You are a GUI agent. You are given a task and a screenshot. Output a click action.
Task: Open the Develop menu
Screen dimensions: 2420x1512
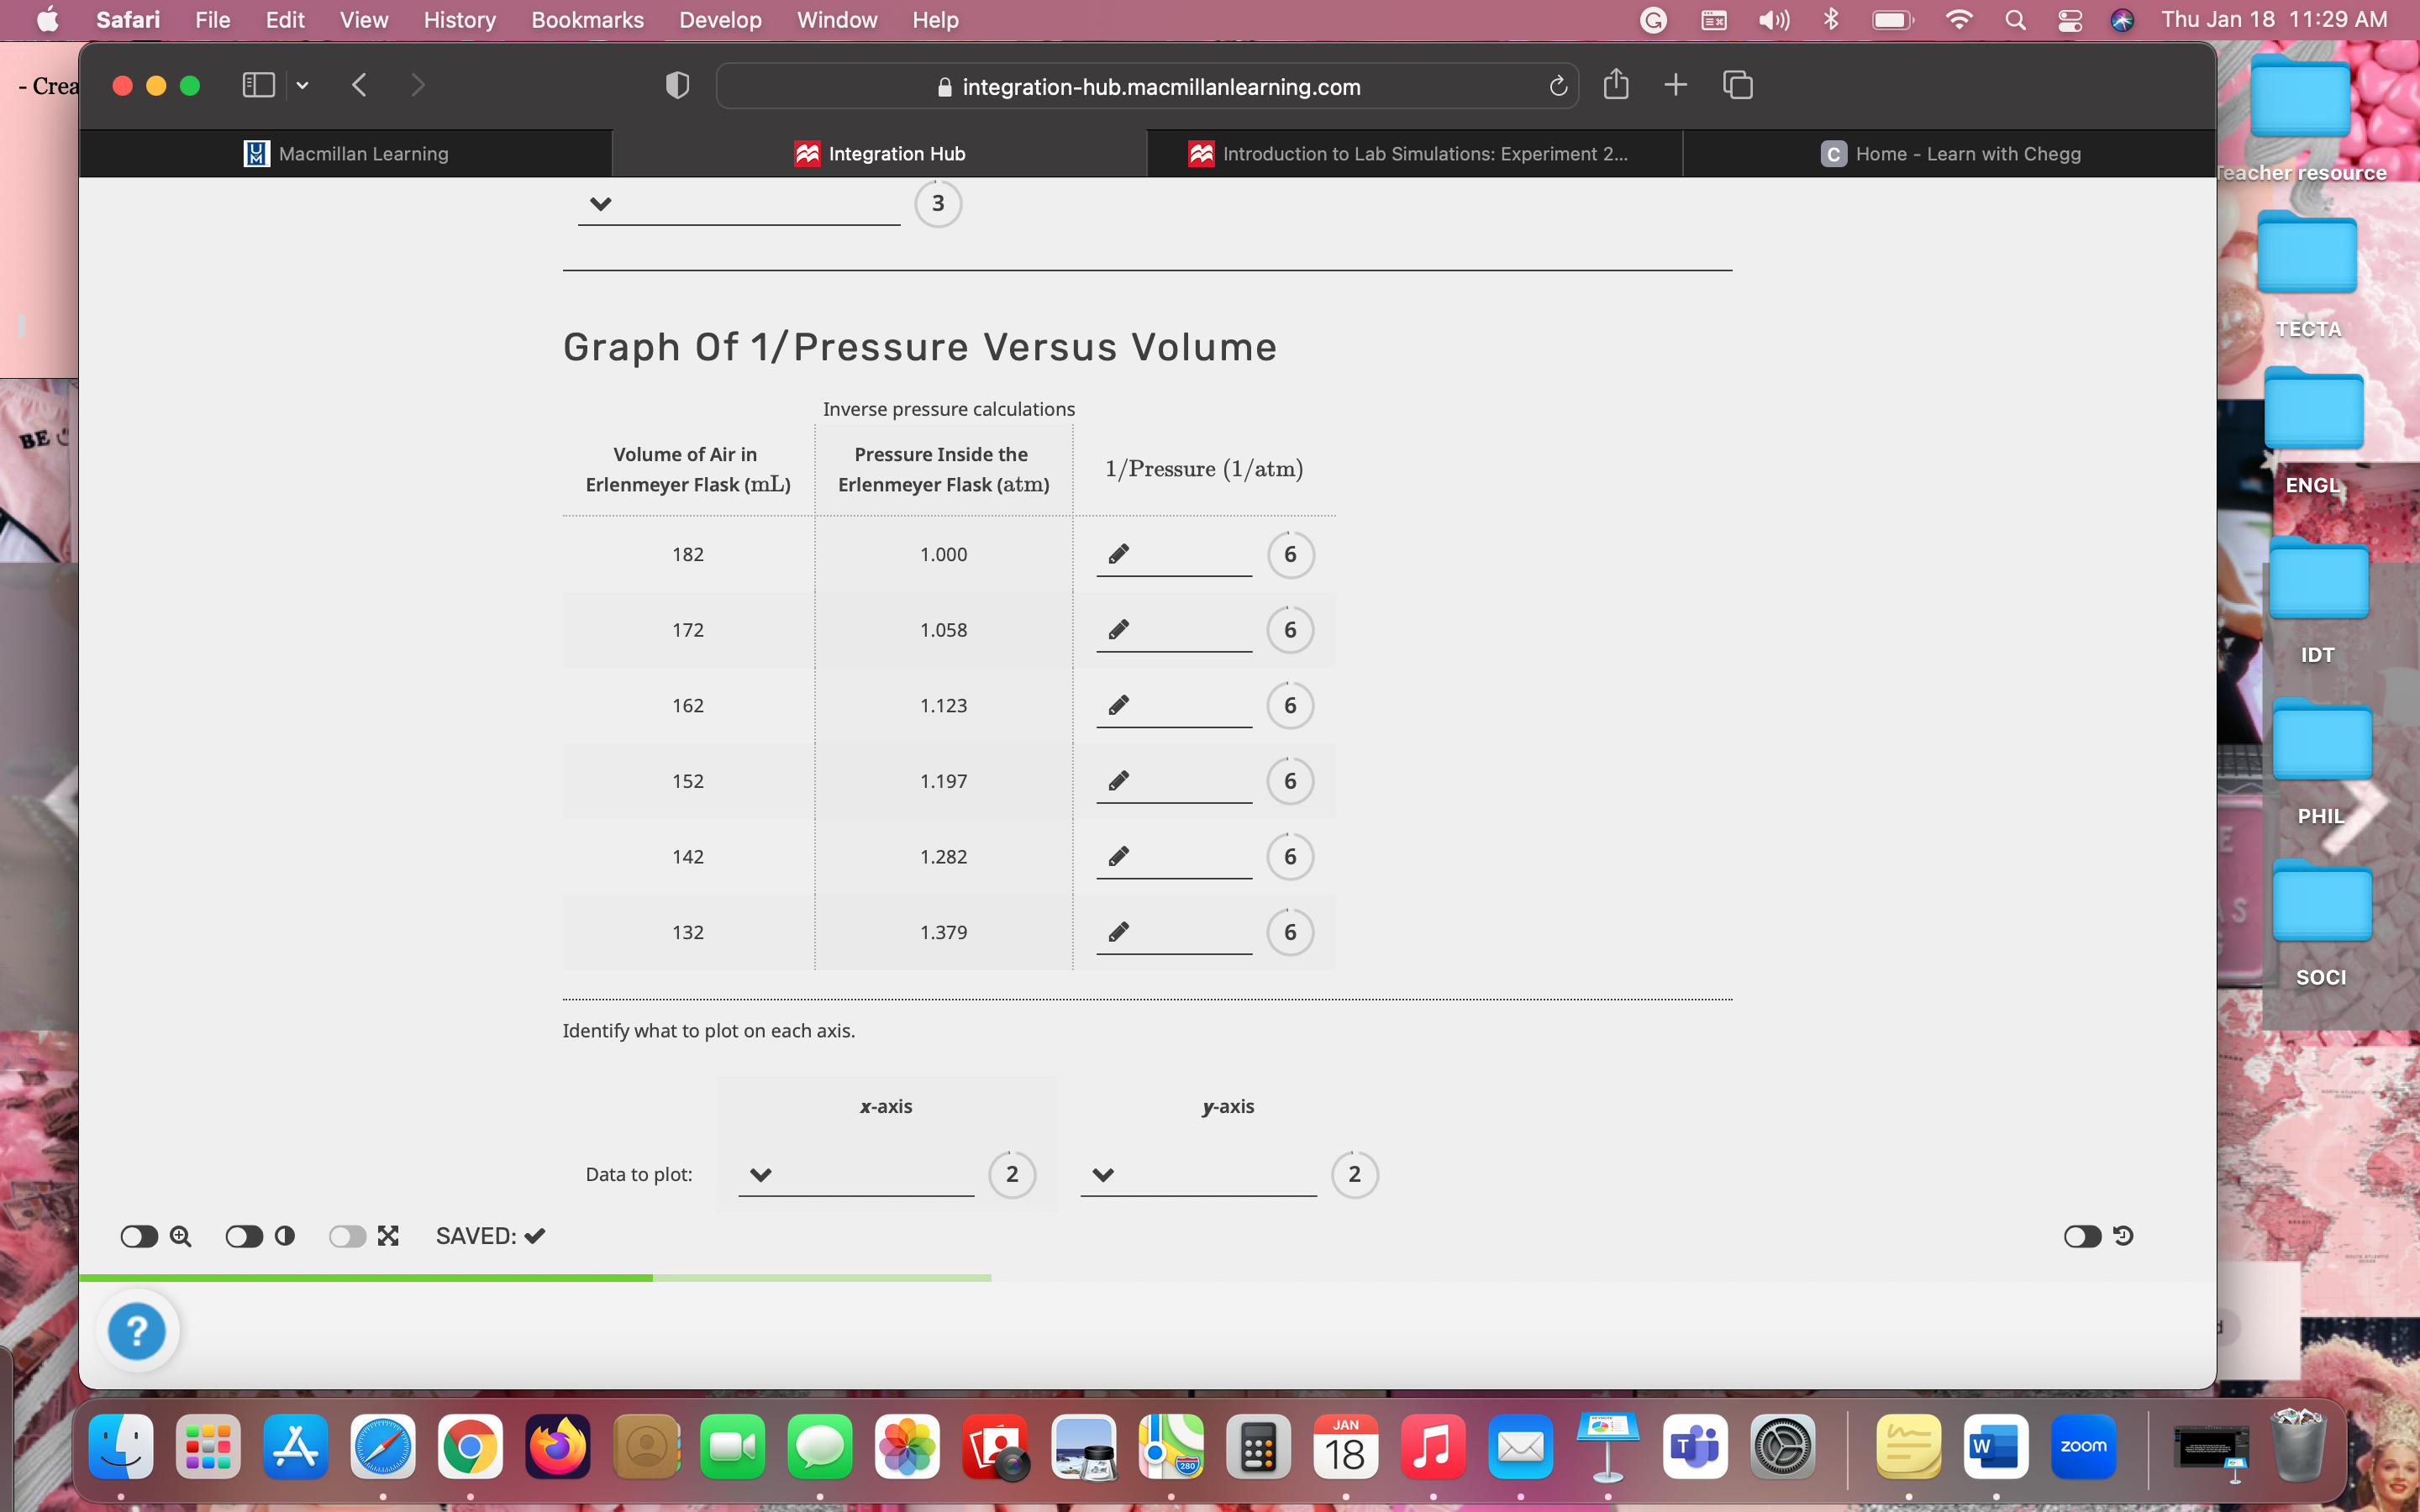[x=719, y=20]
